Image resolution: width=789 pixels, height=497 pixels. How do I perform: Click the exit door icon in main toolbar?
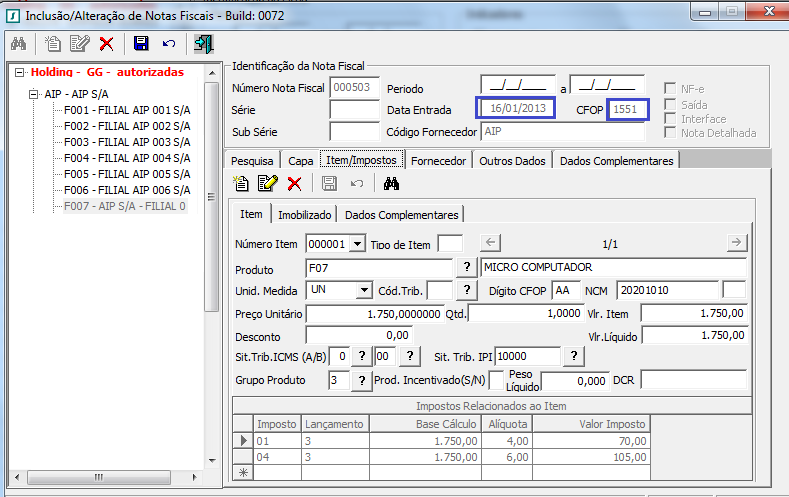tap(203, 43)
